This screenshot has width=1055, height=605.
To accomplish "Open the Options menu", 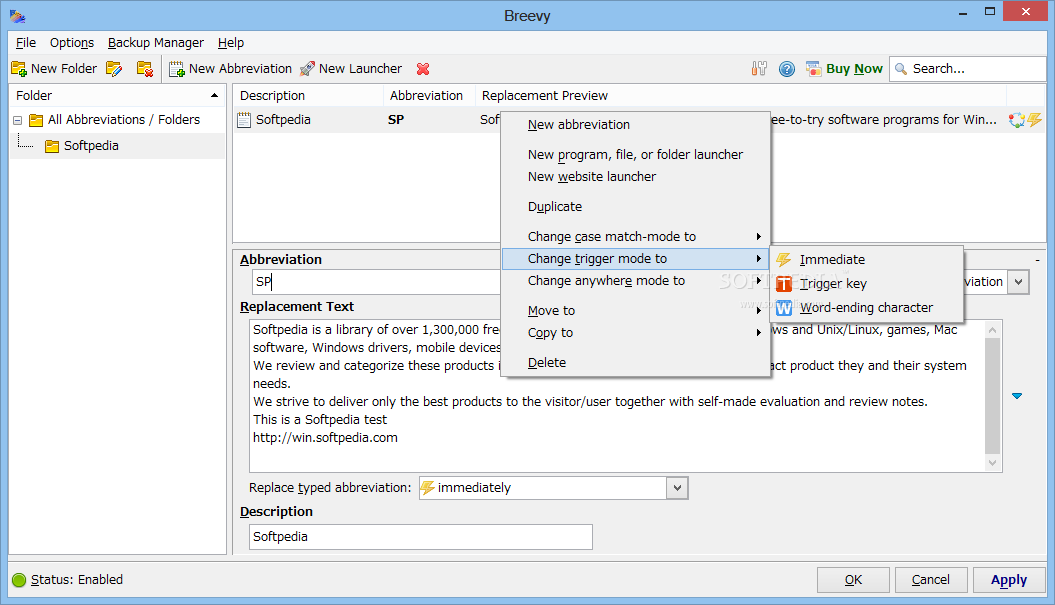I will click(72, 42).
